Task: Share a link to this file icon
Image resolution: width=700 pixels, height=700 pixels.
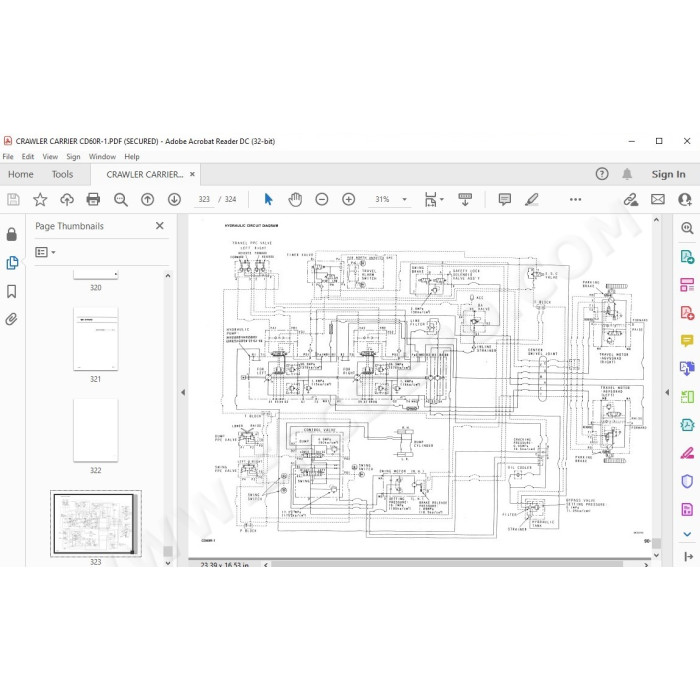Action: point(631,199)
